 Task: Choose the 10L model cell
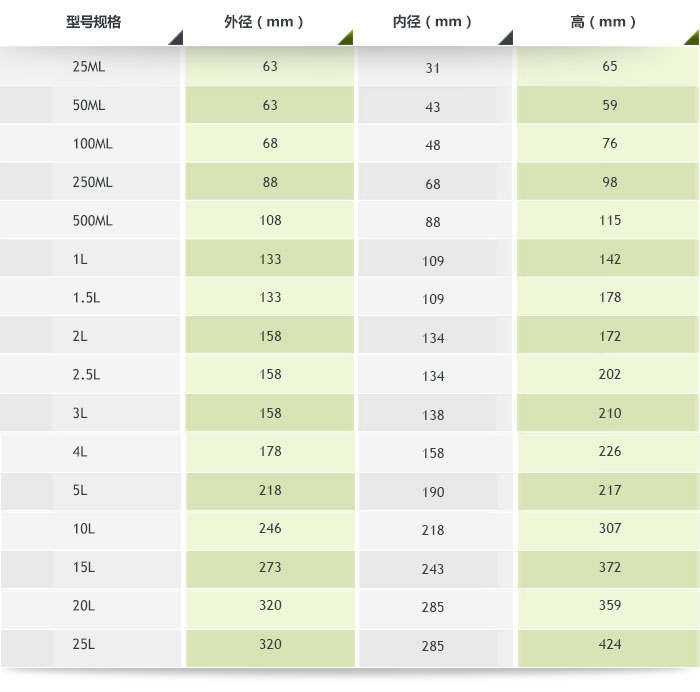click(x=84, y=529)
